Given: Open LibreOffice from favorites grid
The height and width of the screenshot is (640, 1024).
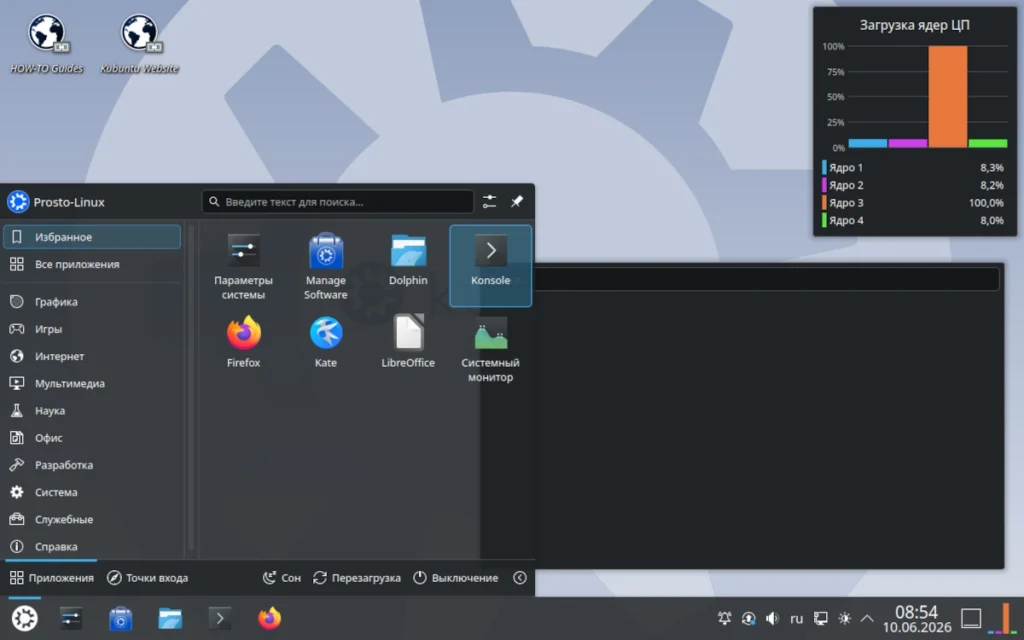Looking at the screenshot, I should point(408,349).
